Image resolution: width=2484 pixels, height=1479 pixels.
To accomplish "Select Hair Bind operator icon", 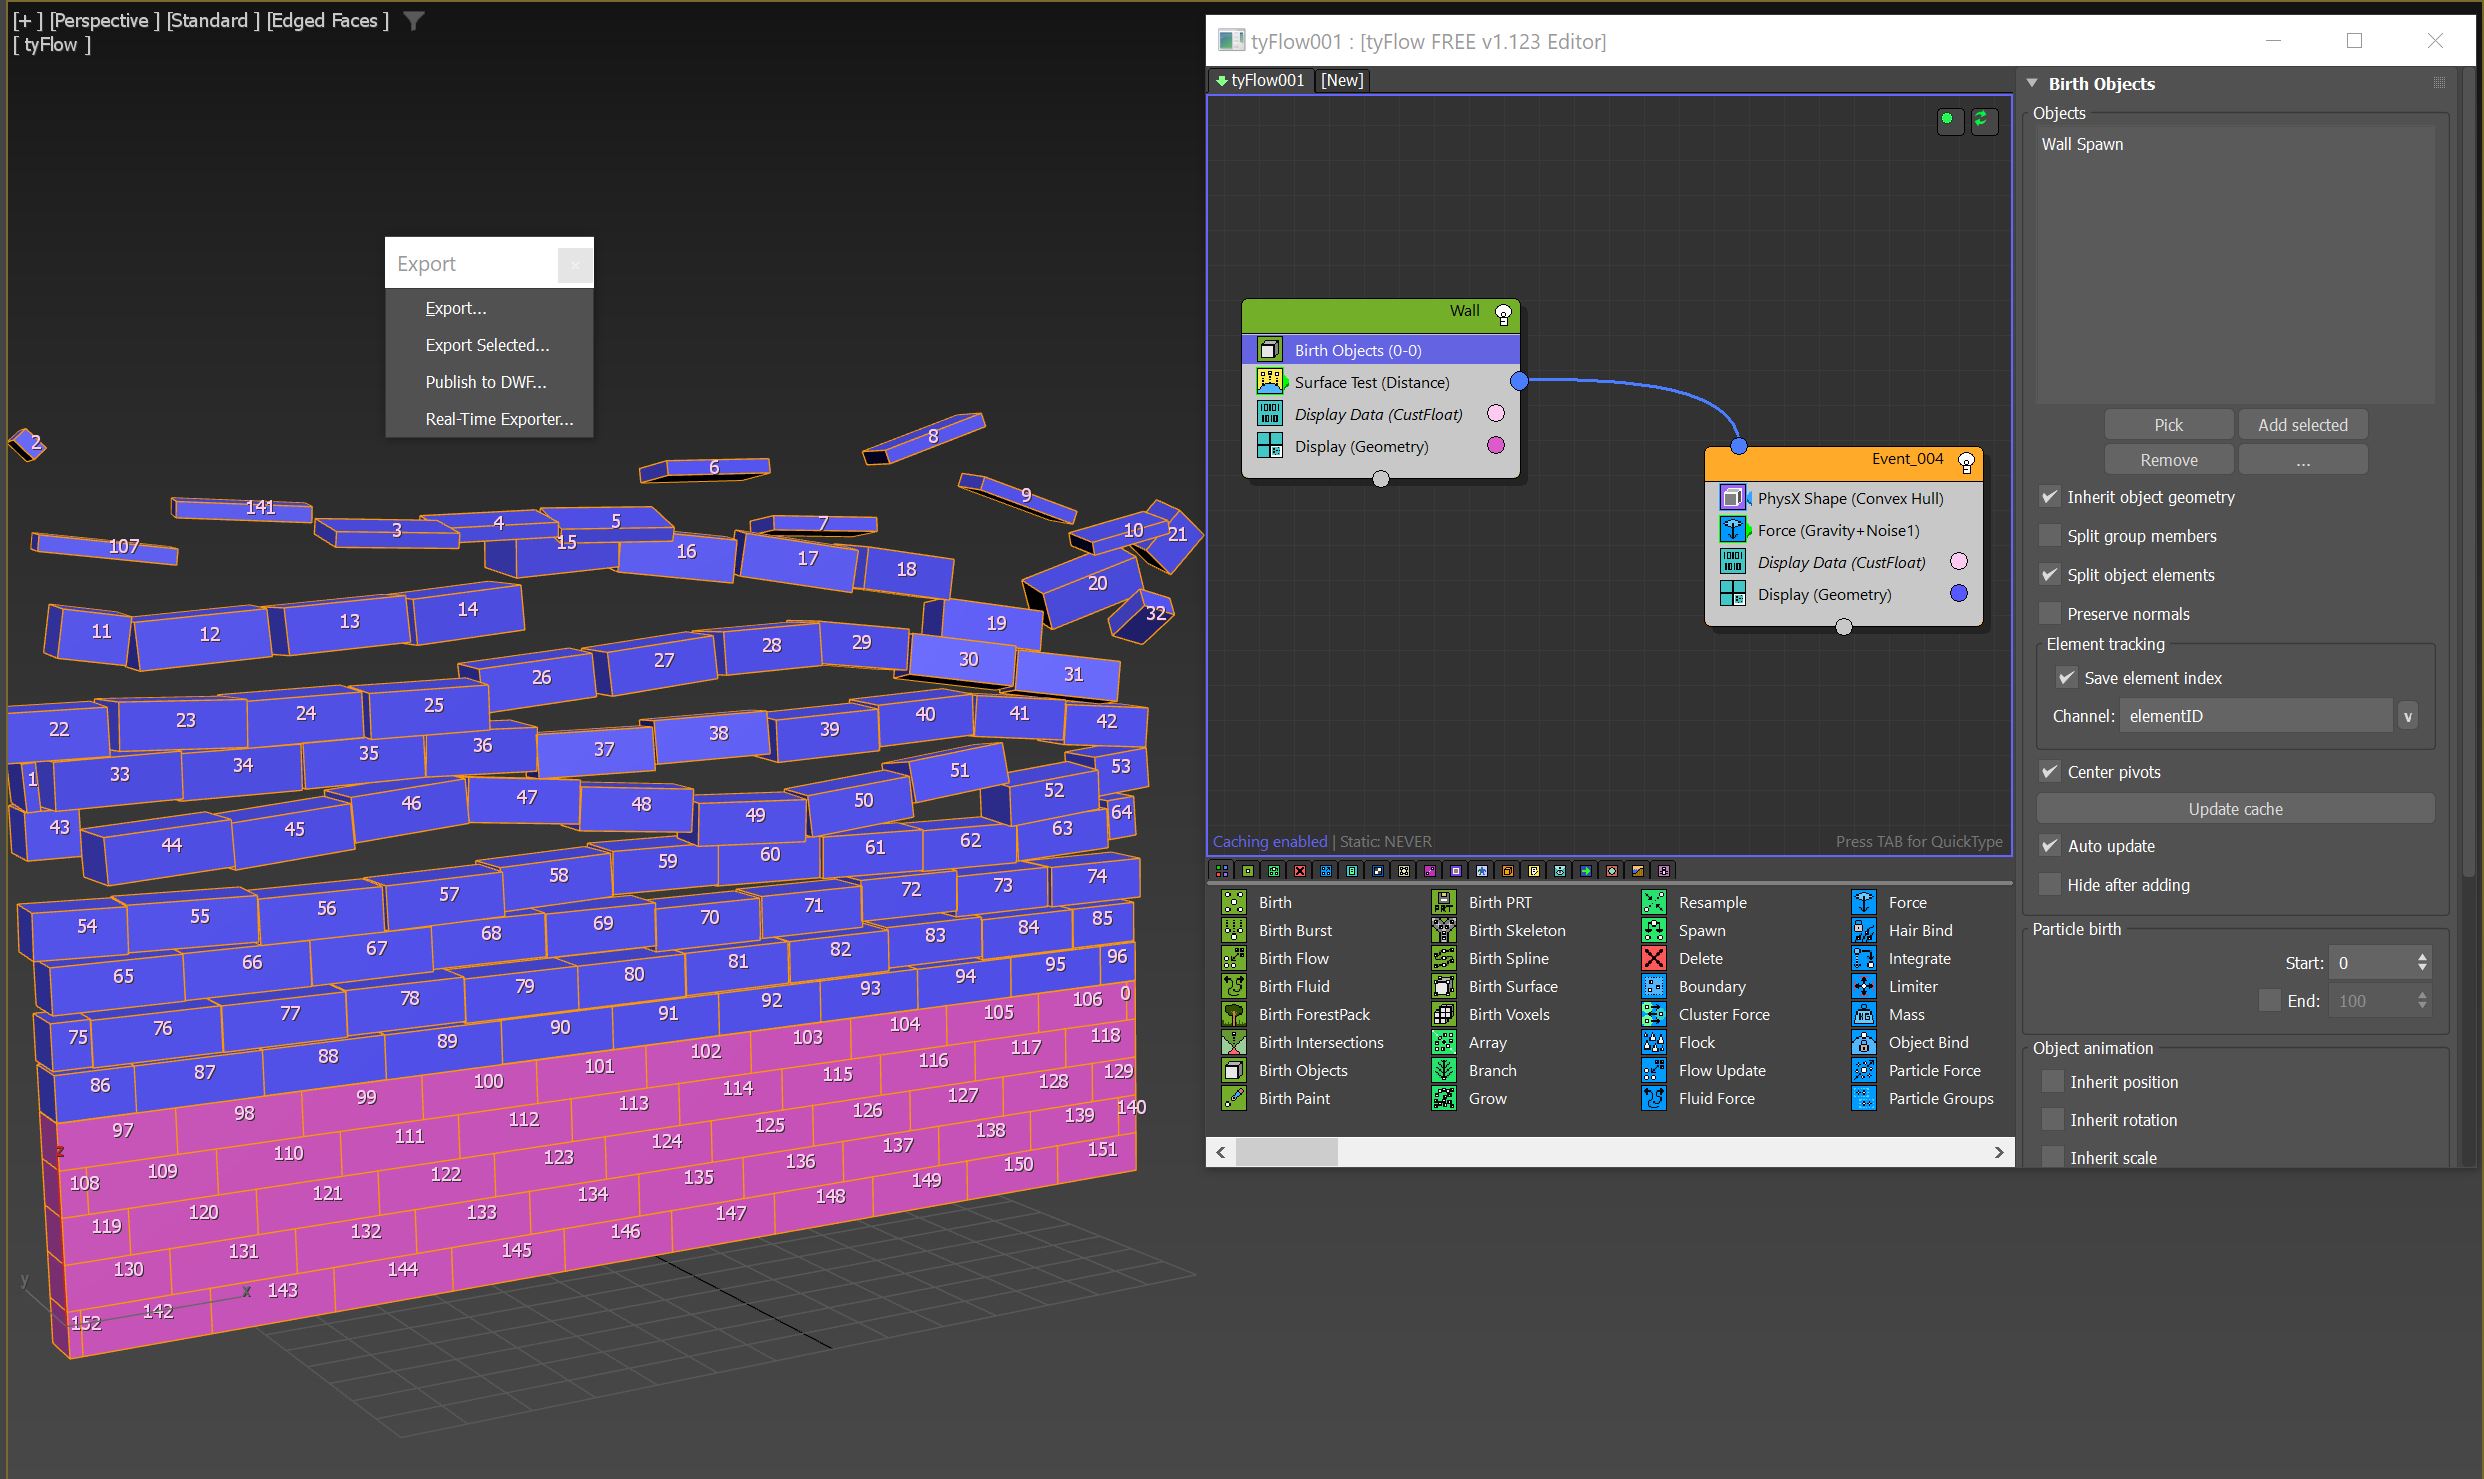I will click(x=1864, y=930).
